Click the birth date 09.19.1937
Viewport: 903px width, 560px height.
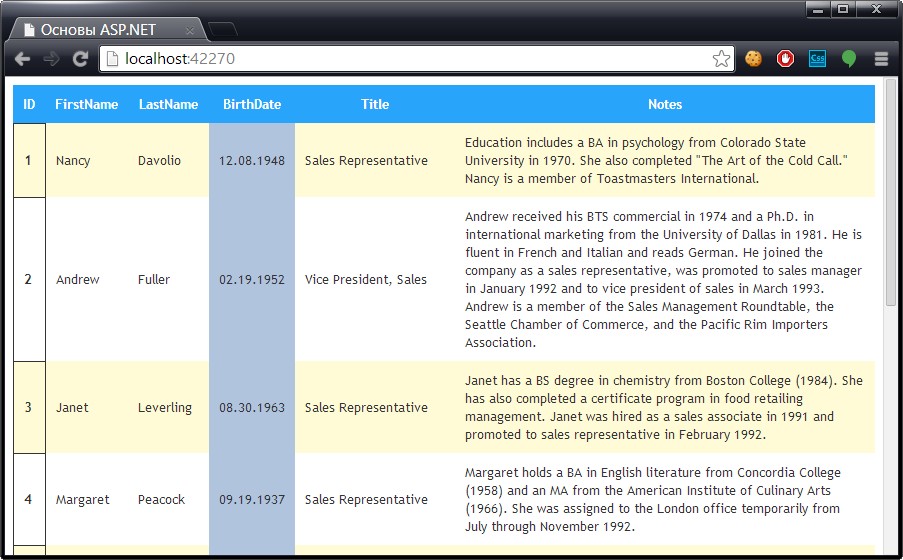(252, 500)
